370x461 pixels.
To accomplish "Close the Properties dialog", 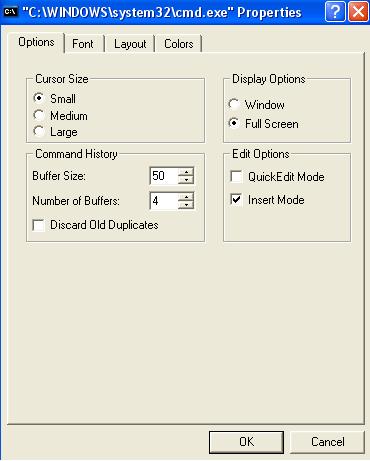I will 358,12.
